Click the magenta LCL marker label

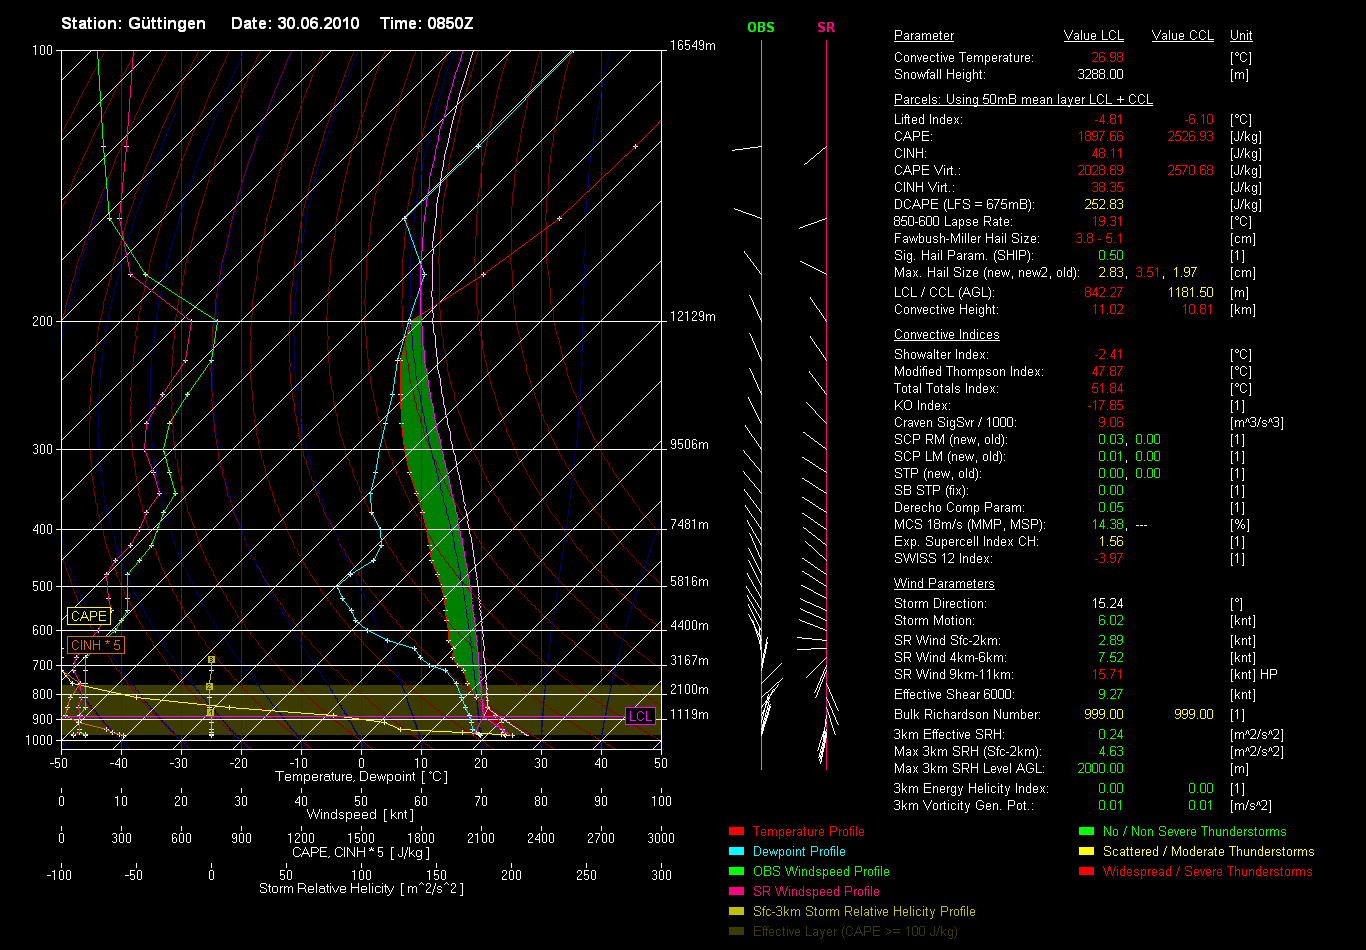point(640,716)
